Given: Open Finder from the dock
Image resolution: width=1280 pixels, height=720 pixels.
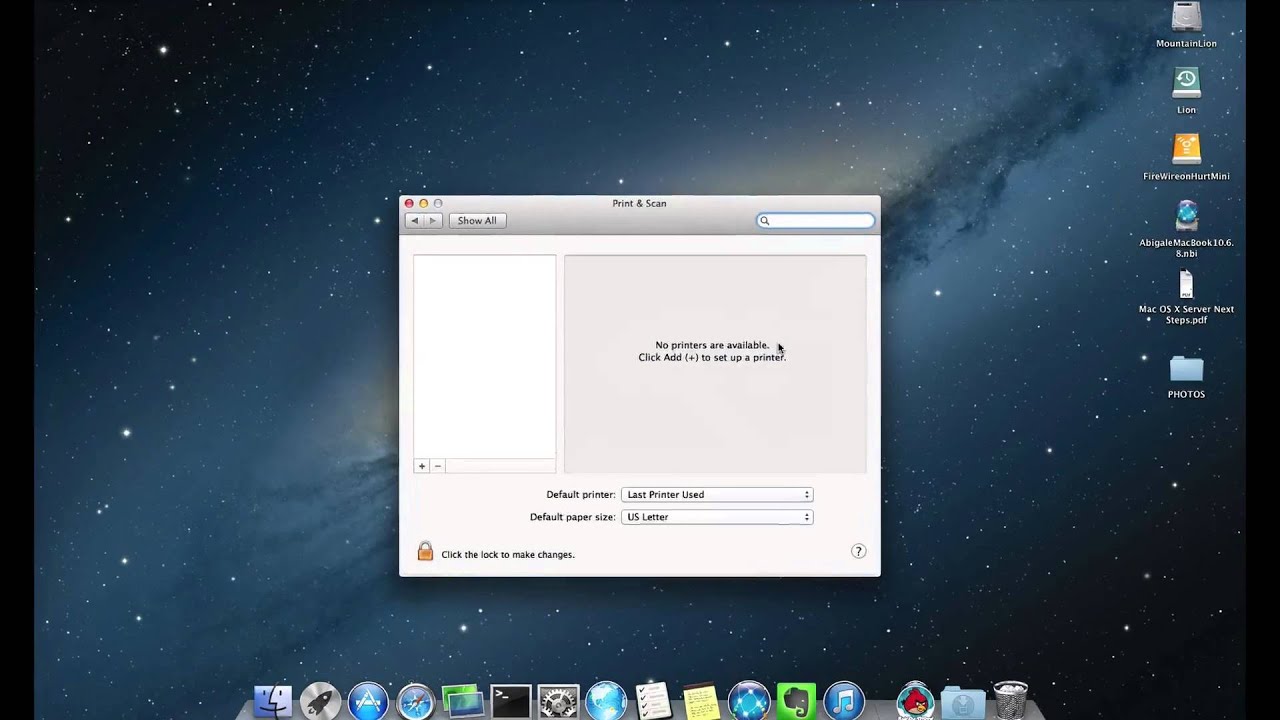Looking at the screenshot, I should click(272, 701).
